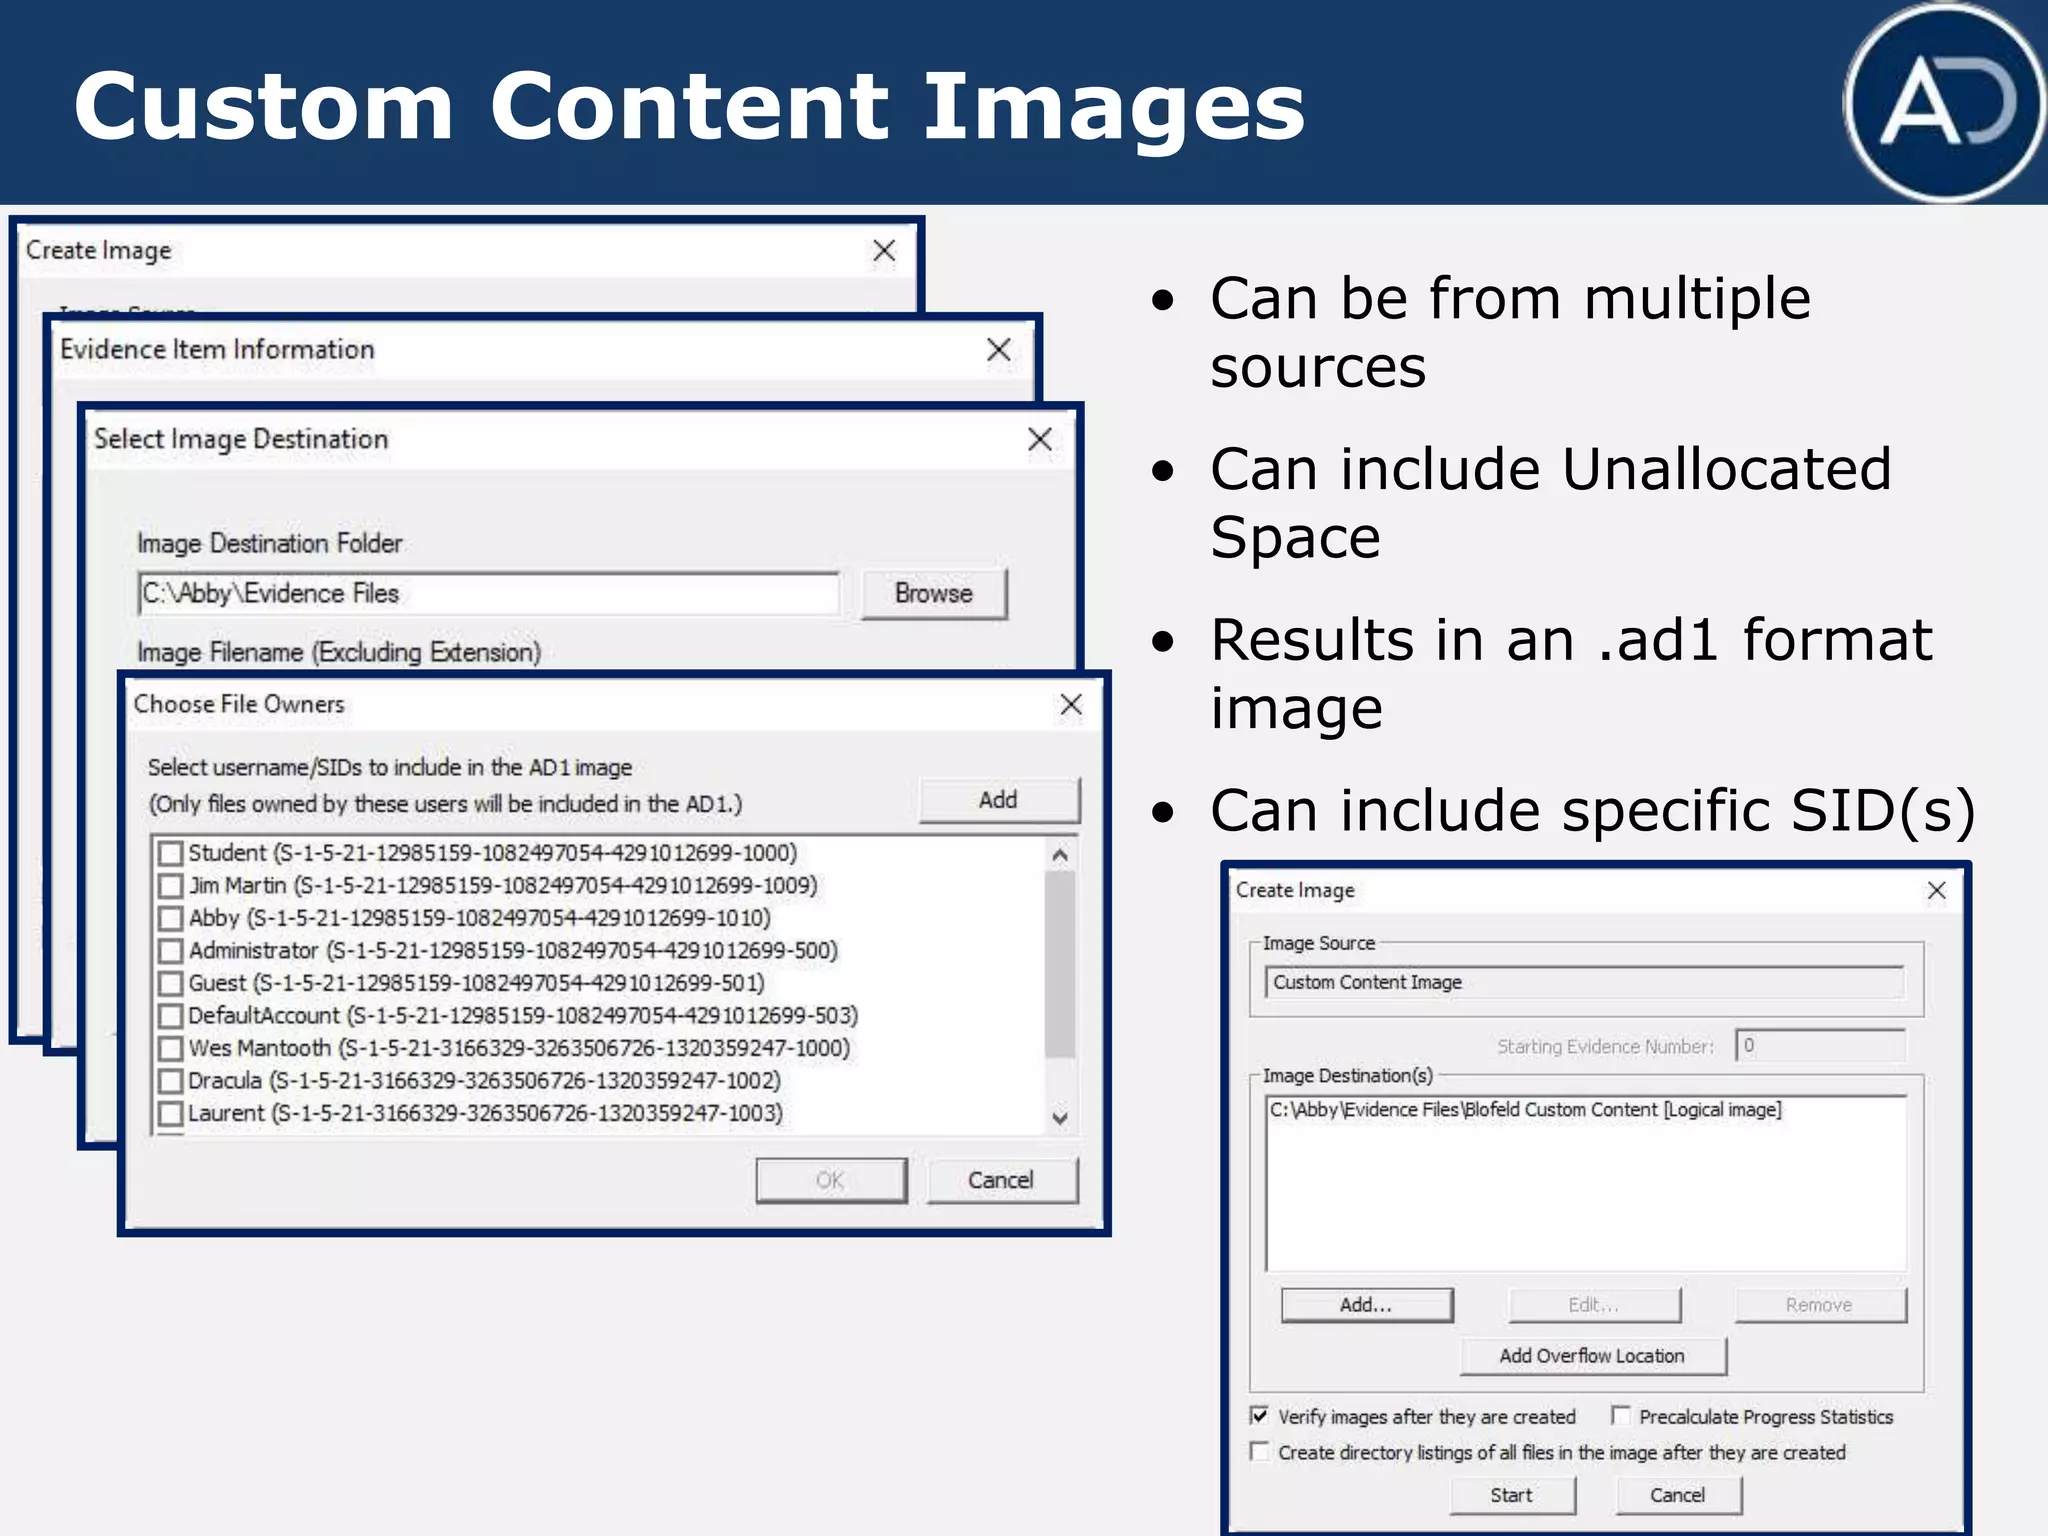Close the Select Image Destination dialog

coord(1040,440)
